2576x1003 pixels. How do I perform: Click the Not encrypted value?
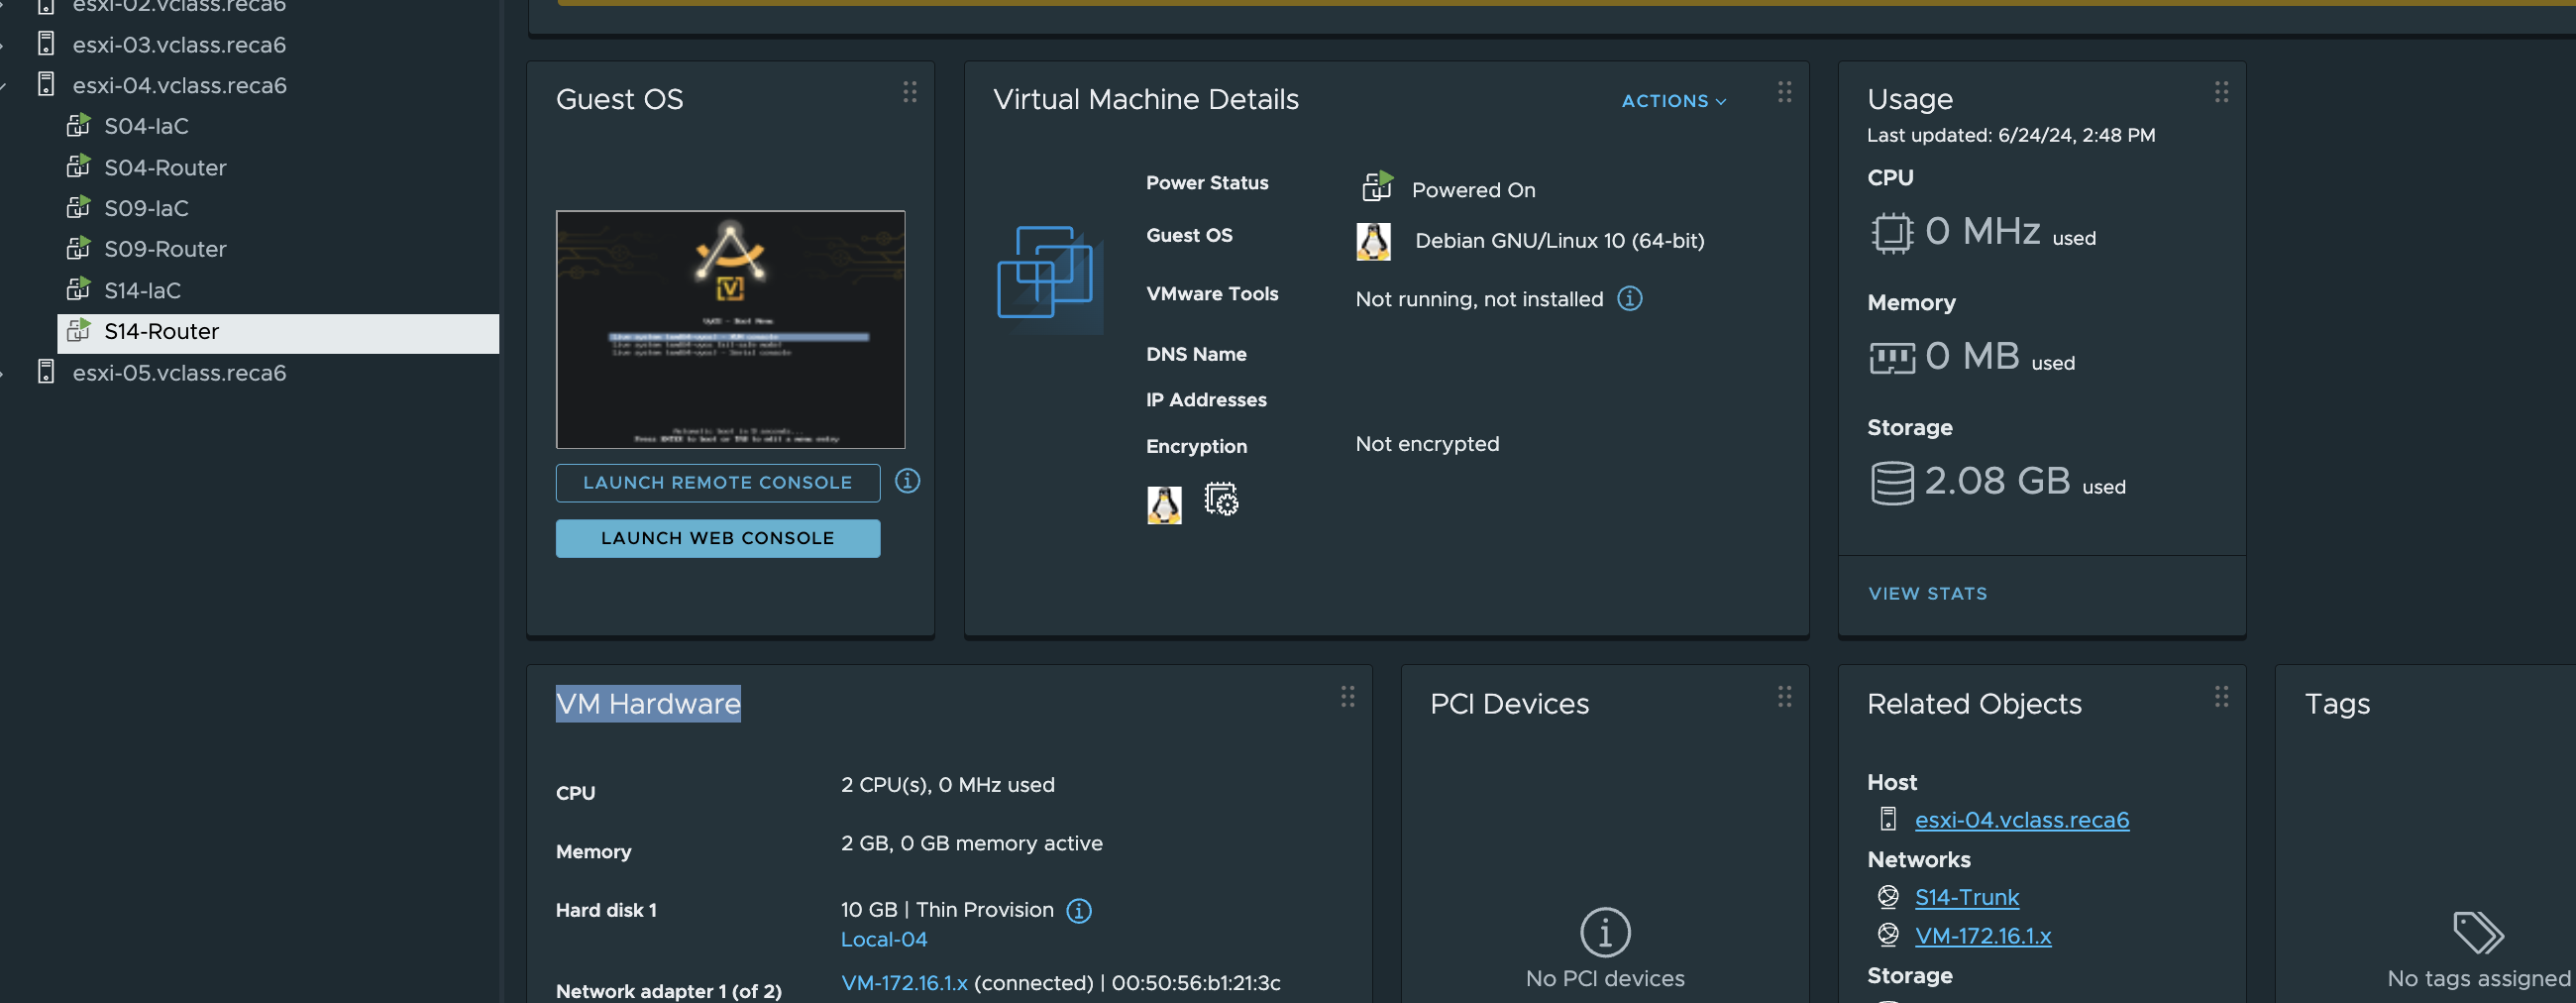tap(1427, 443)
